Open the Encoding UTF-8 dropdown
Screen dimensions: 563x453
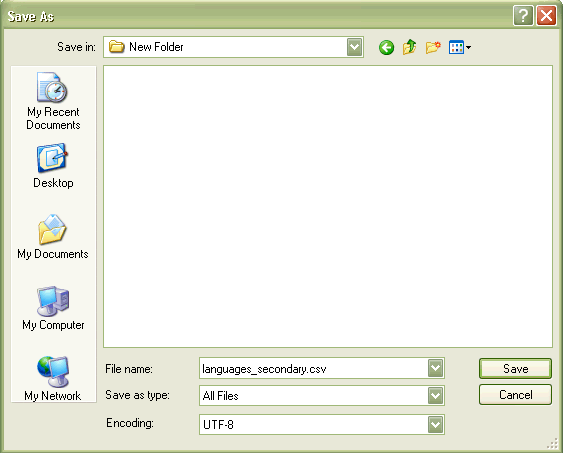[435, 425]
